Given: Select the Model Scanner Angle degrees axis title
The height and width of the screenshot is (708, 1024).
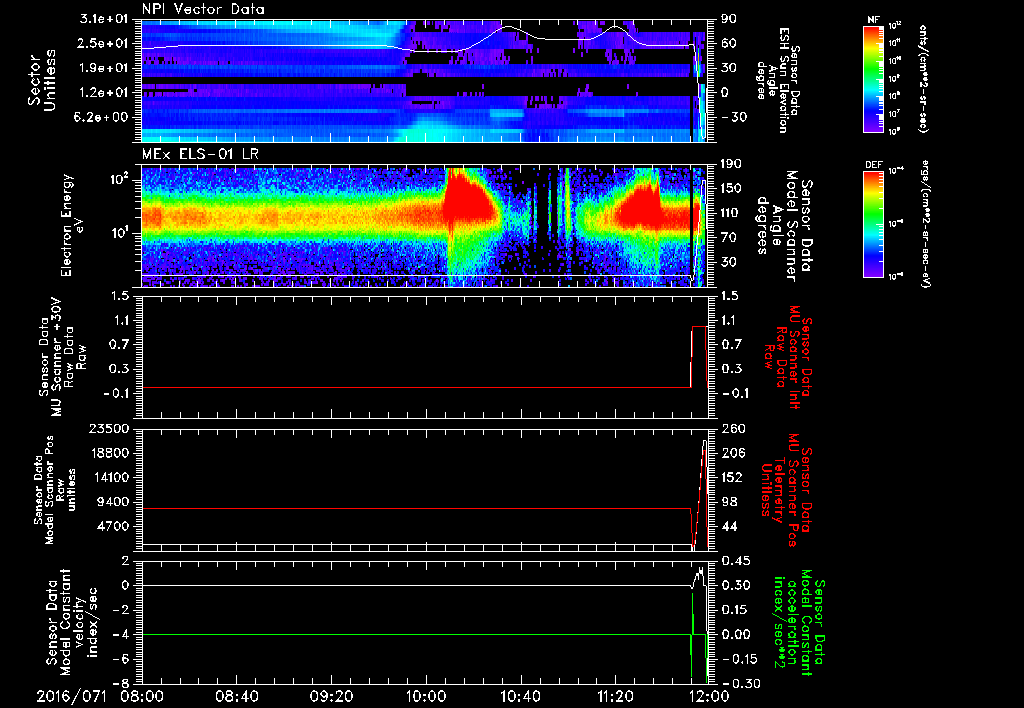Looking at the screenshot, I should pos(784,225).
